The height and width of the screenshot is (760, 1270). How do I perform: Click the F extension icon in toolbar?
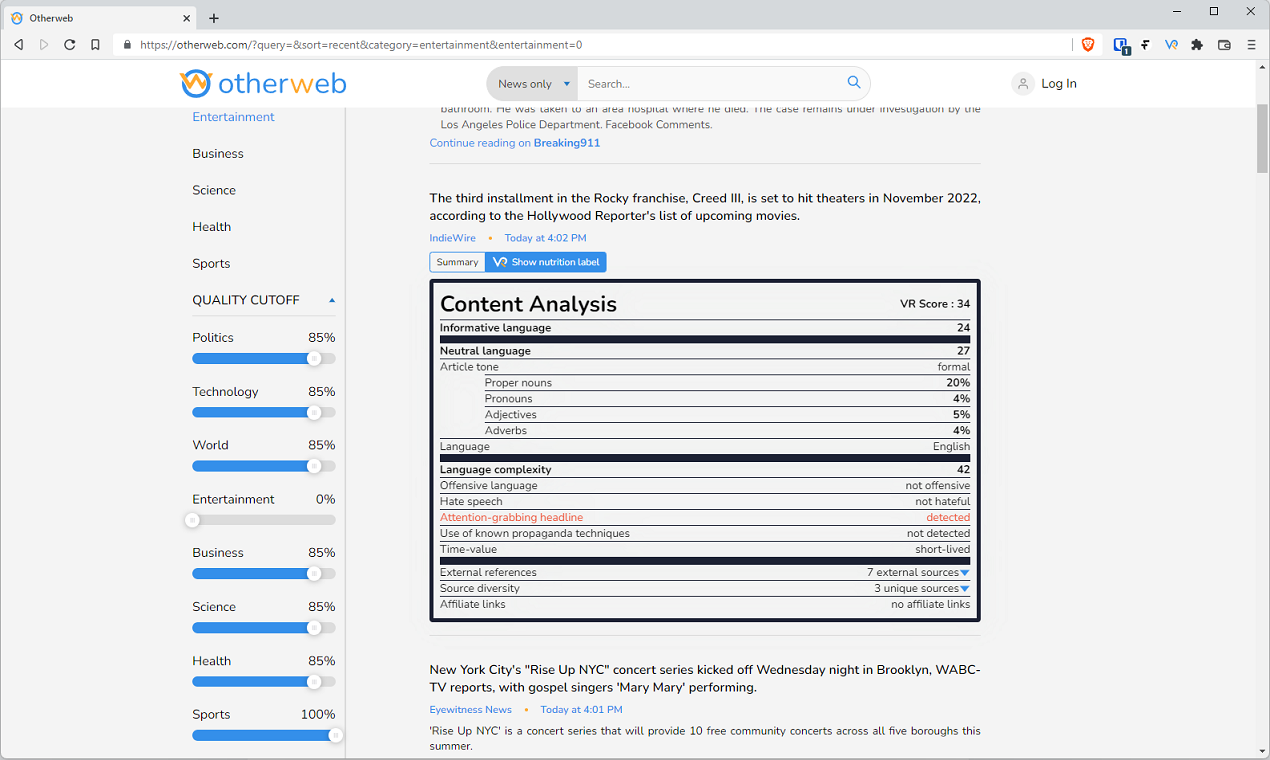(1145, 45)
